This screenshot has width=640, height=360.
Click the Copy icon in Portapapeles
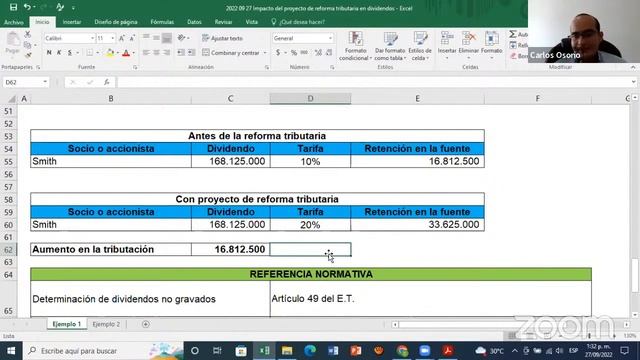click(27, 45)
